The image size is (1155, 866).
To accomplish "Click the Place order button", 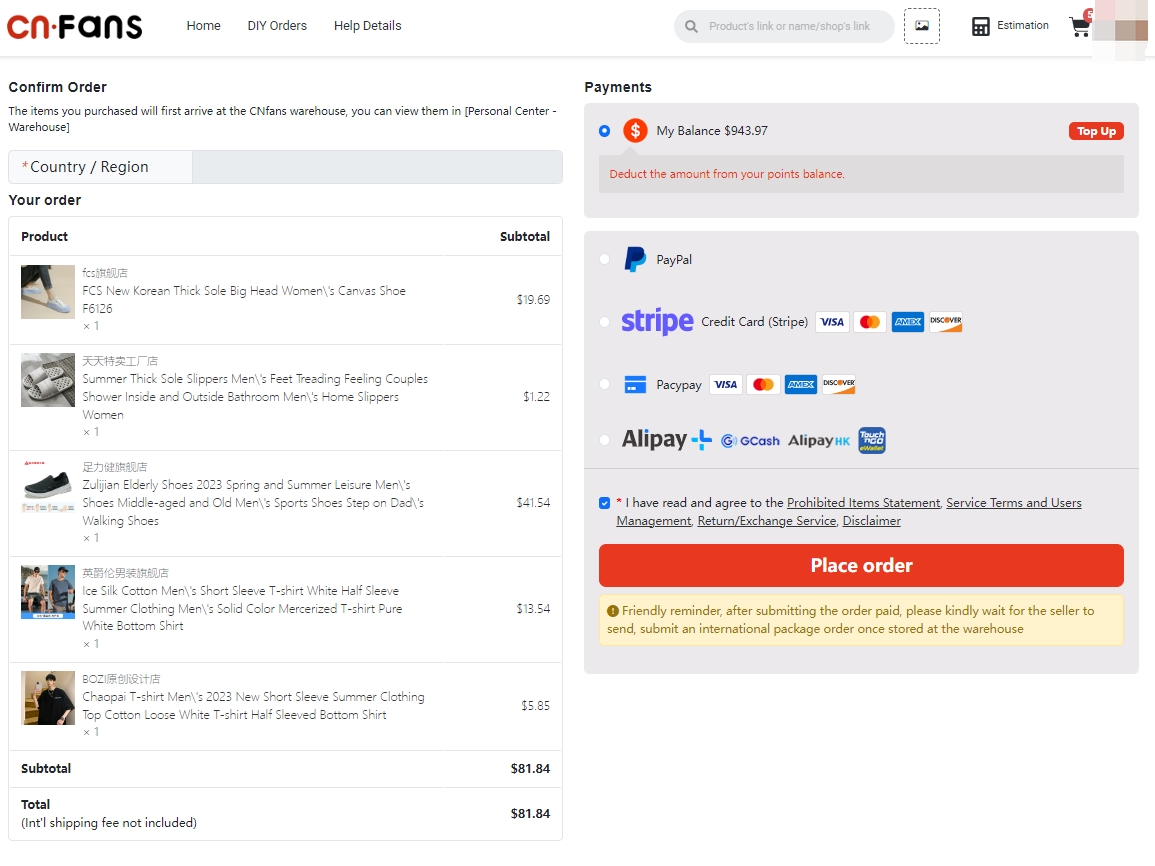I will (861, 566).
